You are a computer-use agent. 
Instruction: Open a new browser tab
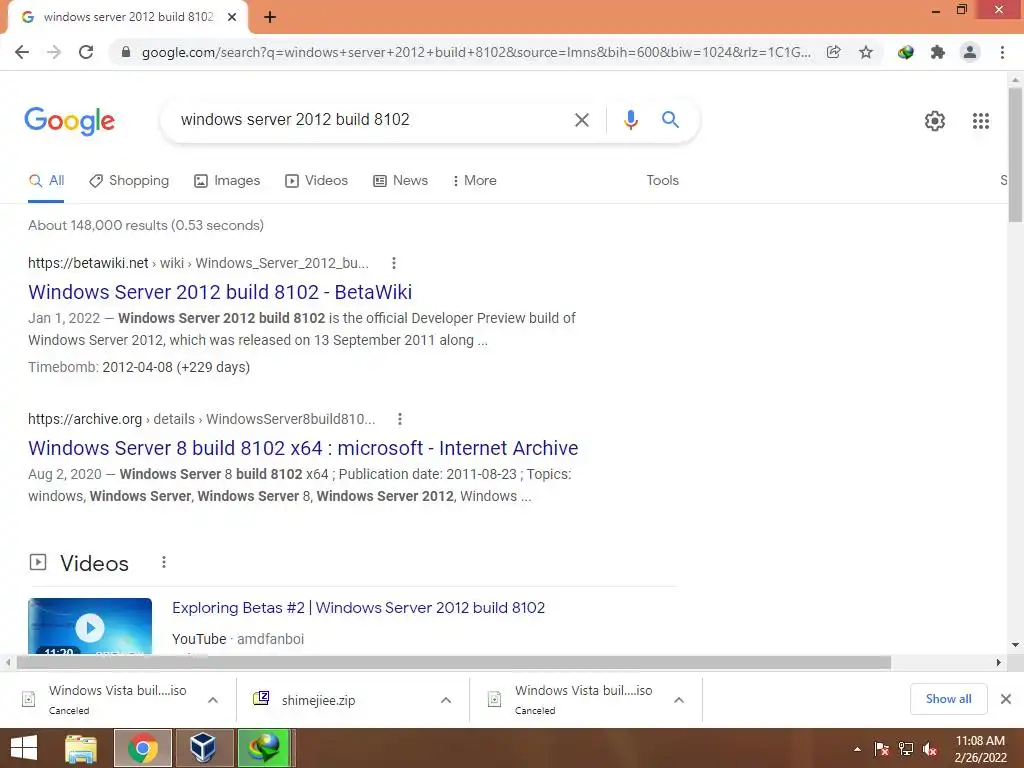coord(270,18)
